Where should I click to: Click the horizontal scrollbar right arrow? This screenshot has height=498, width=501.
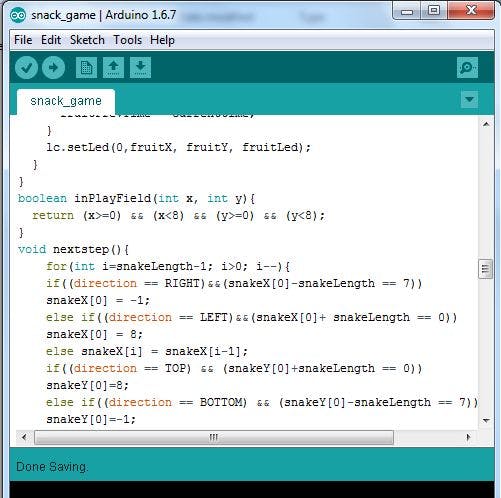click(468, 437)
